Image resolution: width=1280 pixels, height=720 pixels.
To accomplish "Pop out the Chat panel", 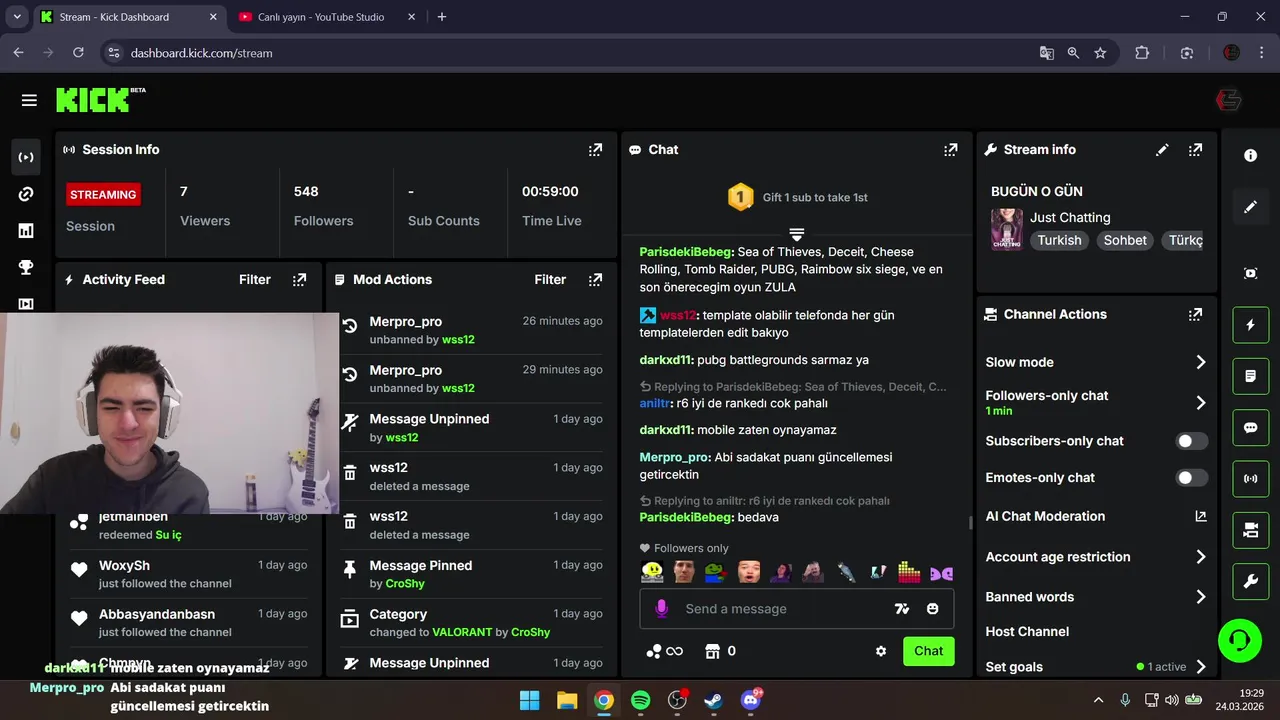I will click(x=950, y=150).
